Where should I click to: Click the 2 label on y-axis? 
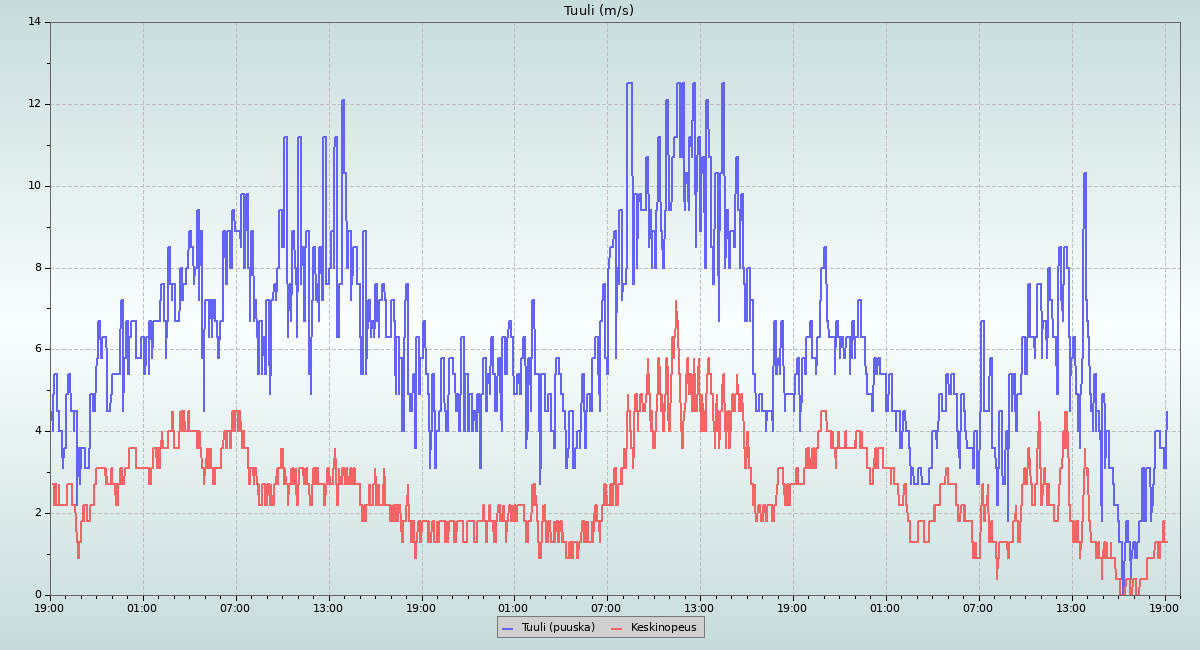37,513
